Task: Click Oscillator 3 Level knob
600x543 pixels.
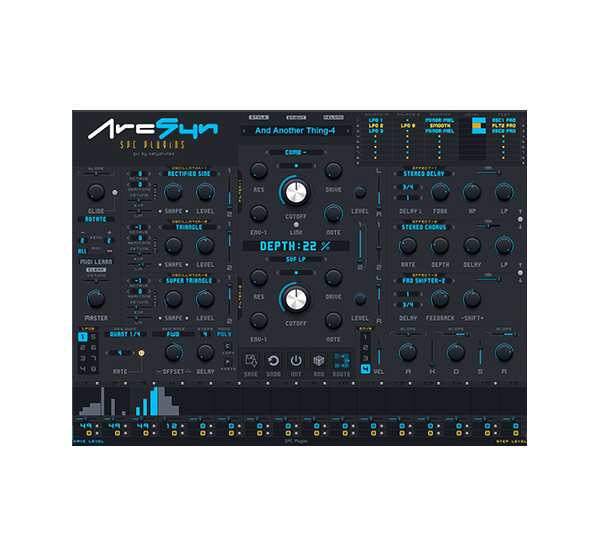Action: point(205,299)
